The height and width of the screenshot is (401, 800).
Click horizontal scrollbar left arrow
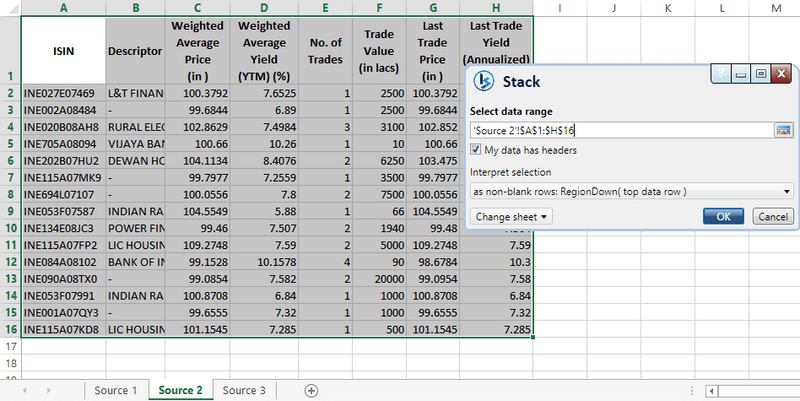click(711, 391)
